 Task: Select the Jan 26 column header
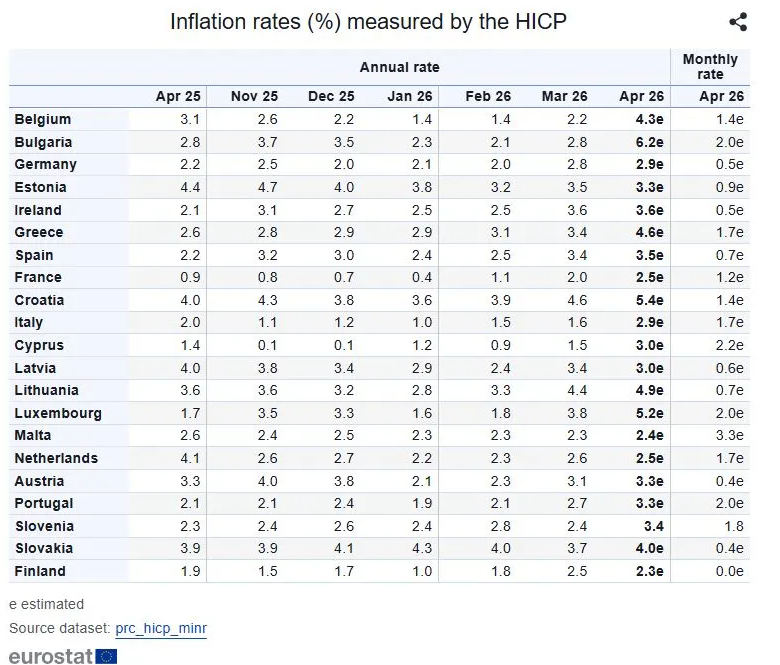click(x=409, y=96)
